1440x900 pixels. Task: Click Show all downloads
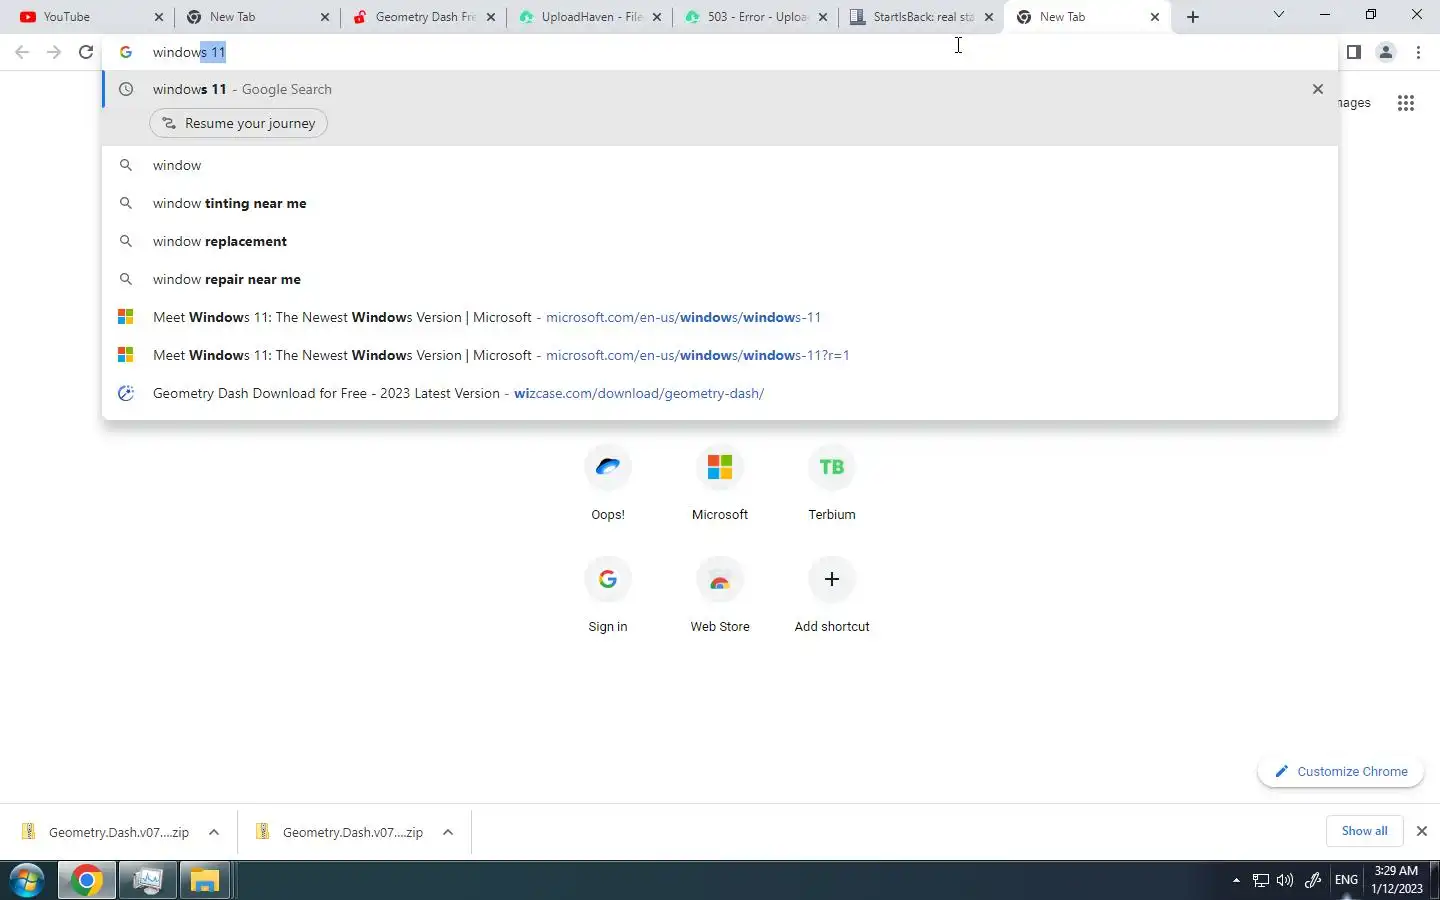point(1364,831)
